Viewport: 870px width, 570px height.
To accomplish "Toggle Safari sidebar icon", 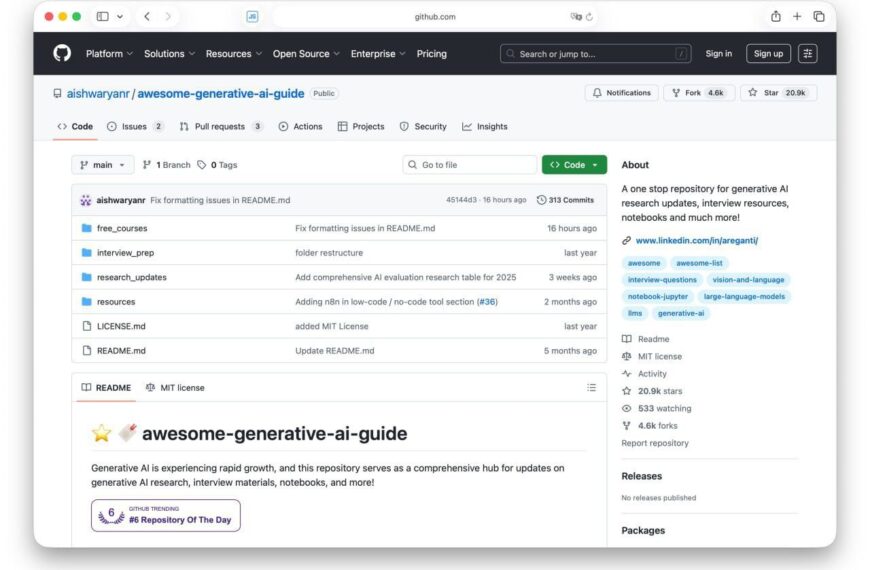I will [x=103, y=17].
